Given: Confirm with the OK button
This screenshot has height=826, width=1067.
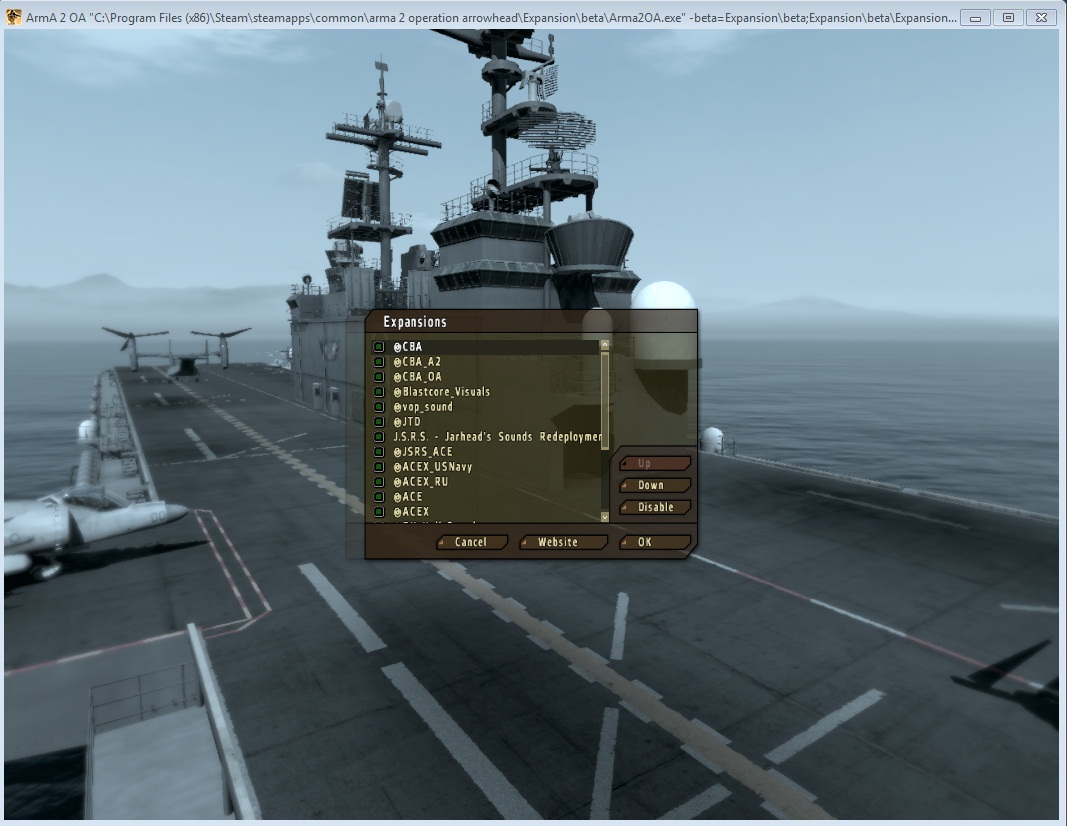Looking at the screenshot, I should [x=655, y=542].
